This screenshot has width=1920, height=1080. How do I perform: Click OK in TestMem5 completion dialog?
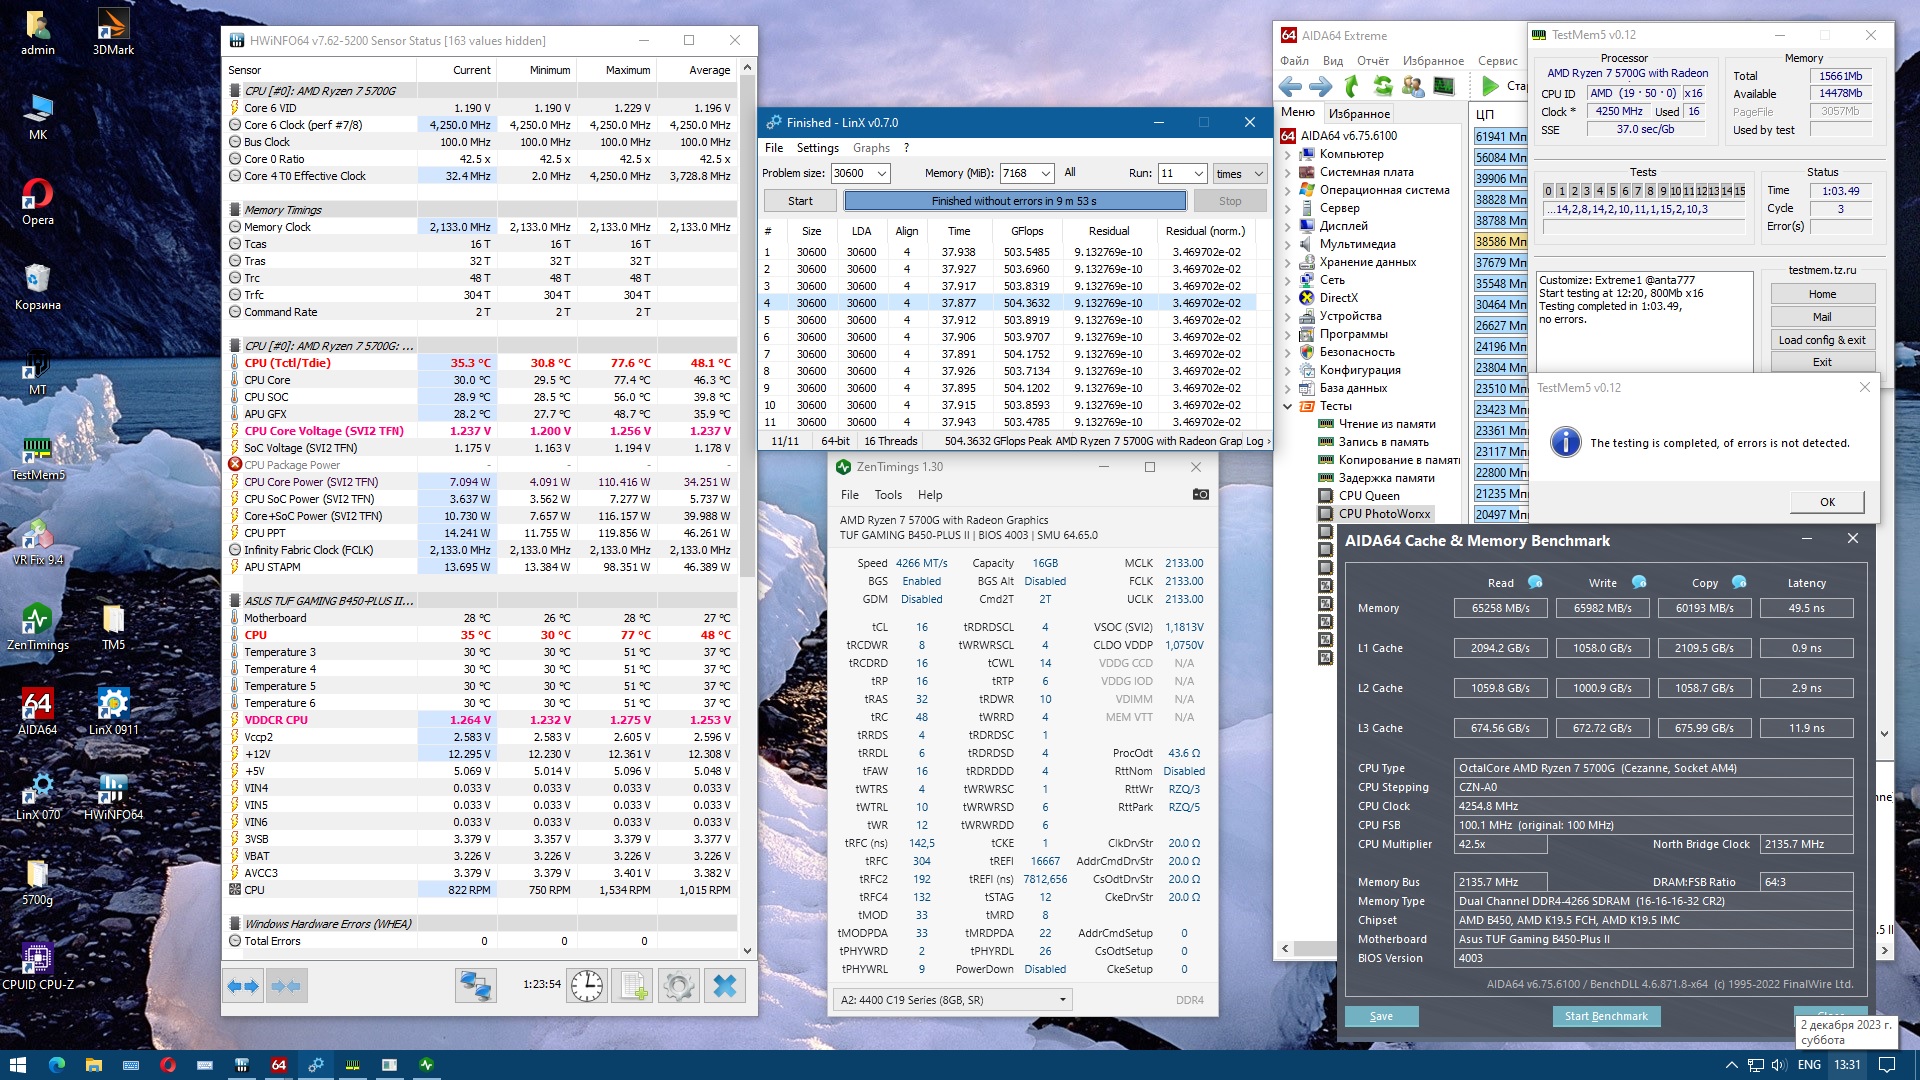tap(1826, 502)
